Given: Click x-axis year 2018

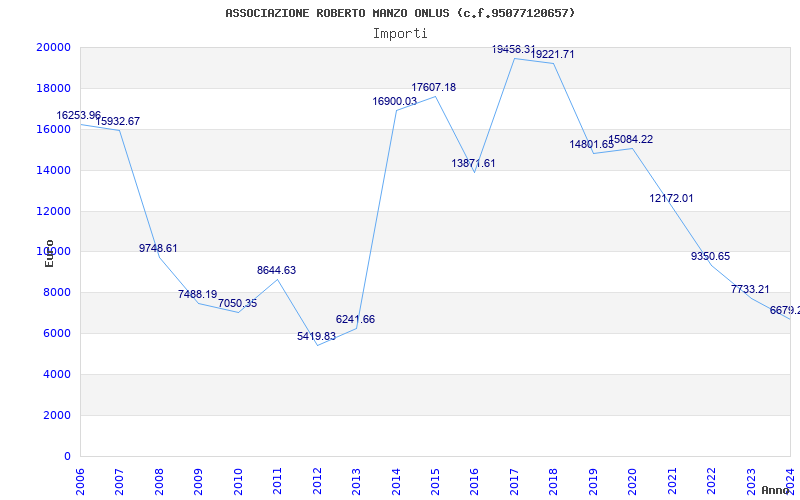Looking at the screenshot, I should click(x=554, y=481).
